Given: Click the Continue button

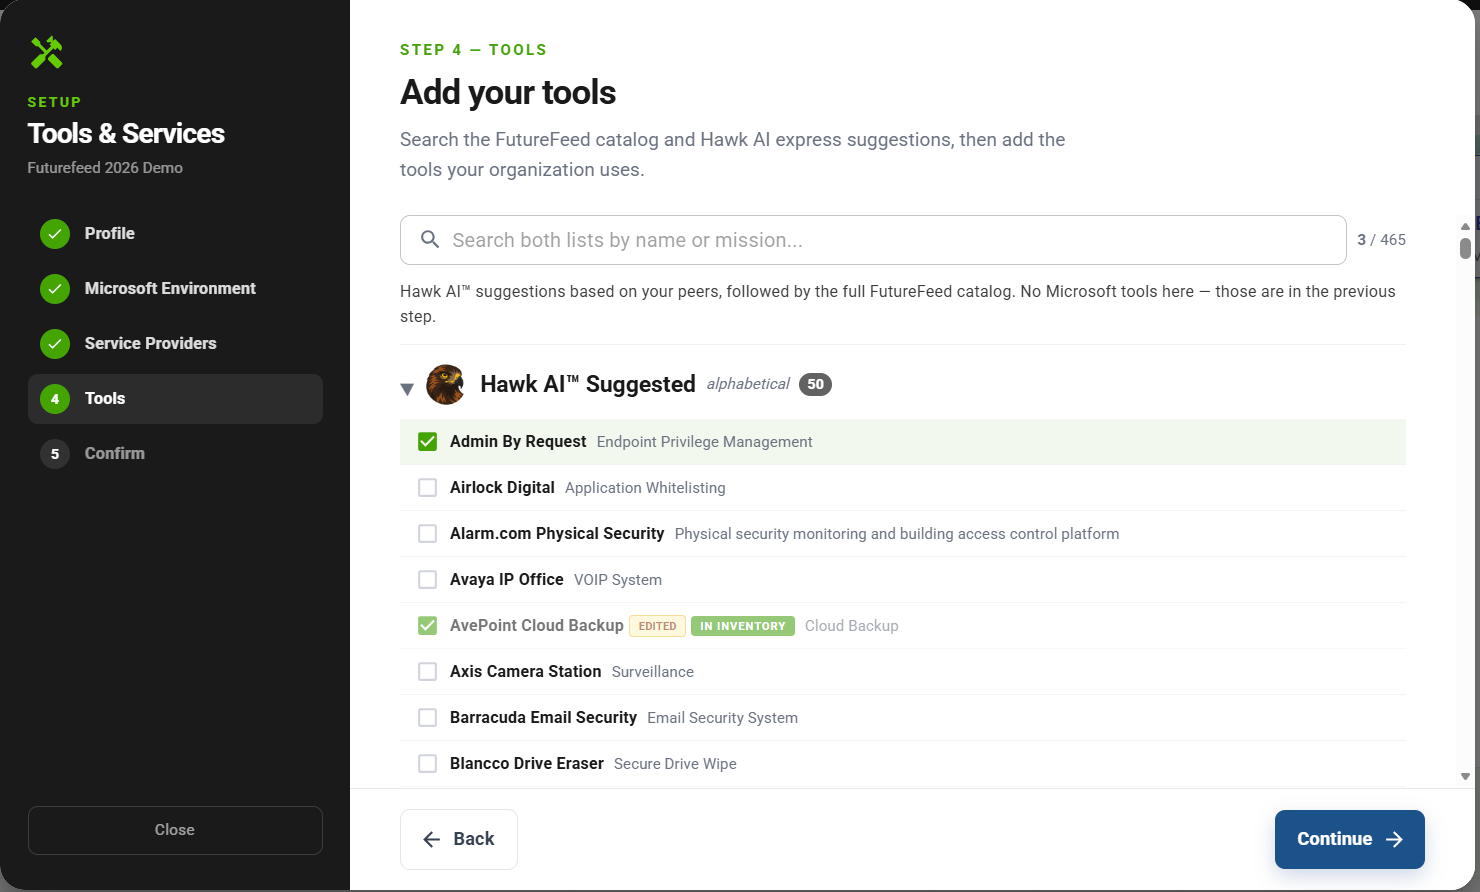Looking at the screenshot, I should tap(1349, 839).
